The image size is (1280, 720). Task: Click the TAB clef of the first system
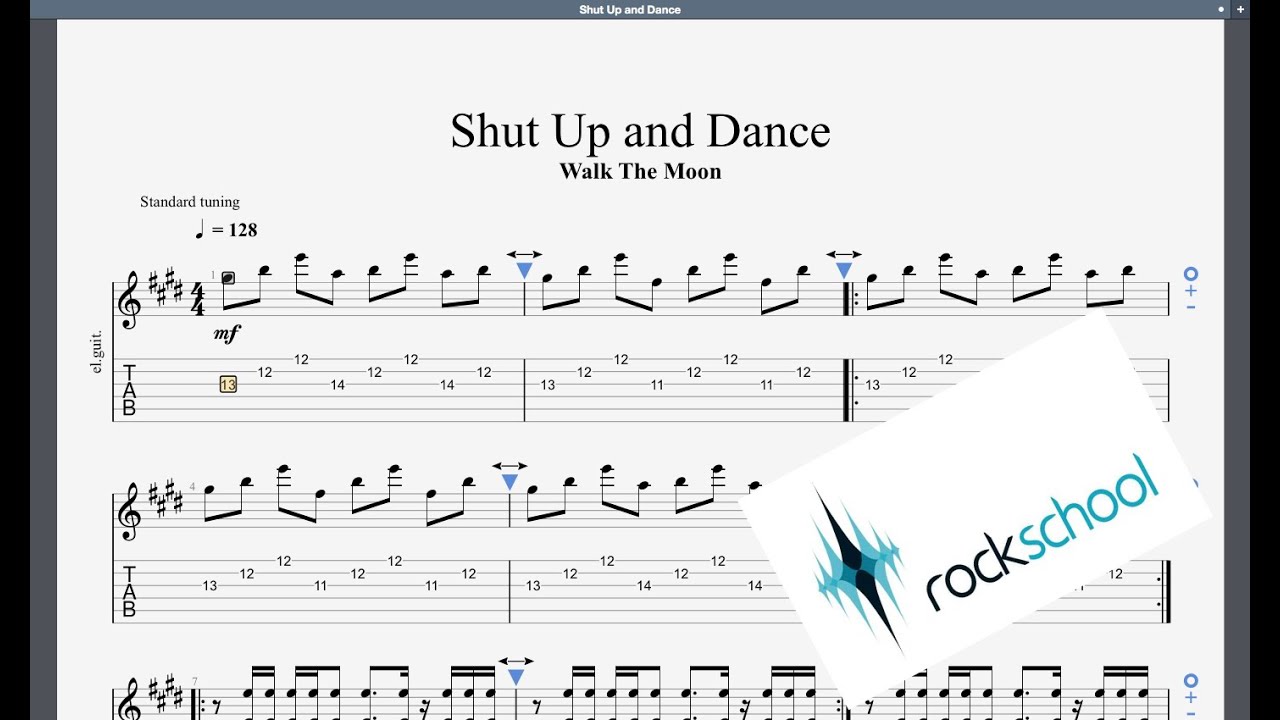click(x=129, y=390)
